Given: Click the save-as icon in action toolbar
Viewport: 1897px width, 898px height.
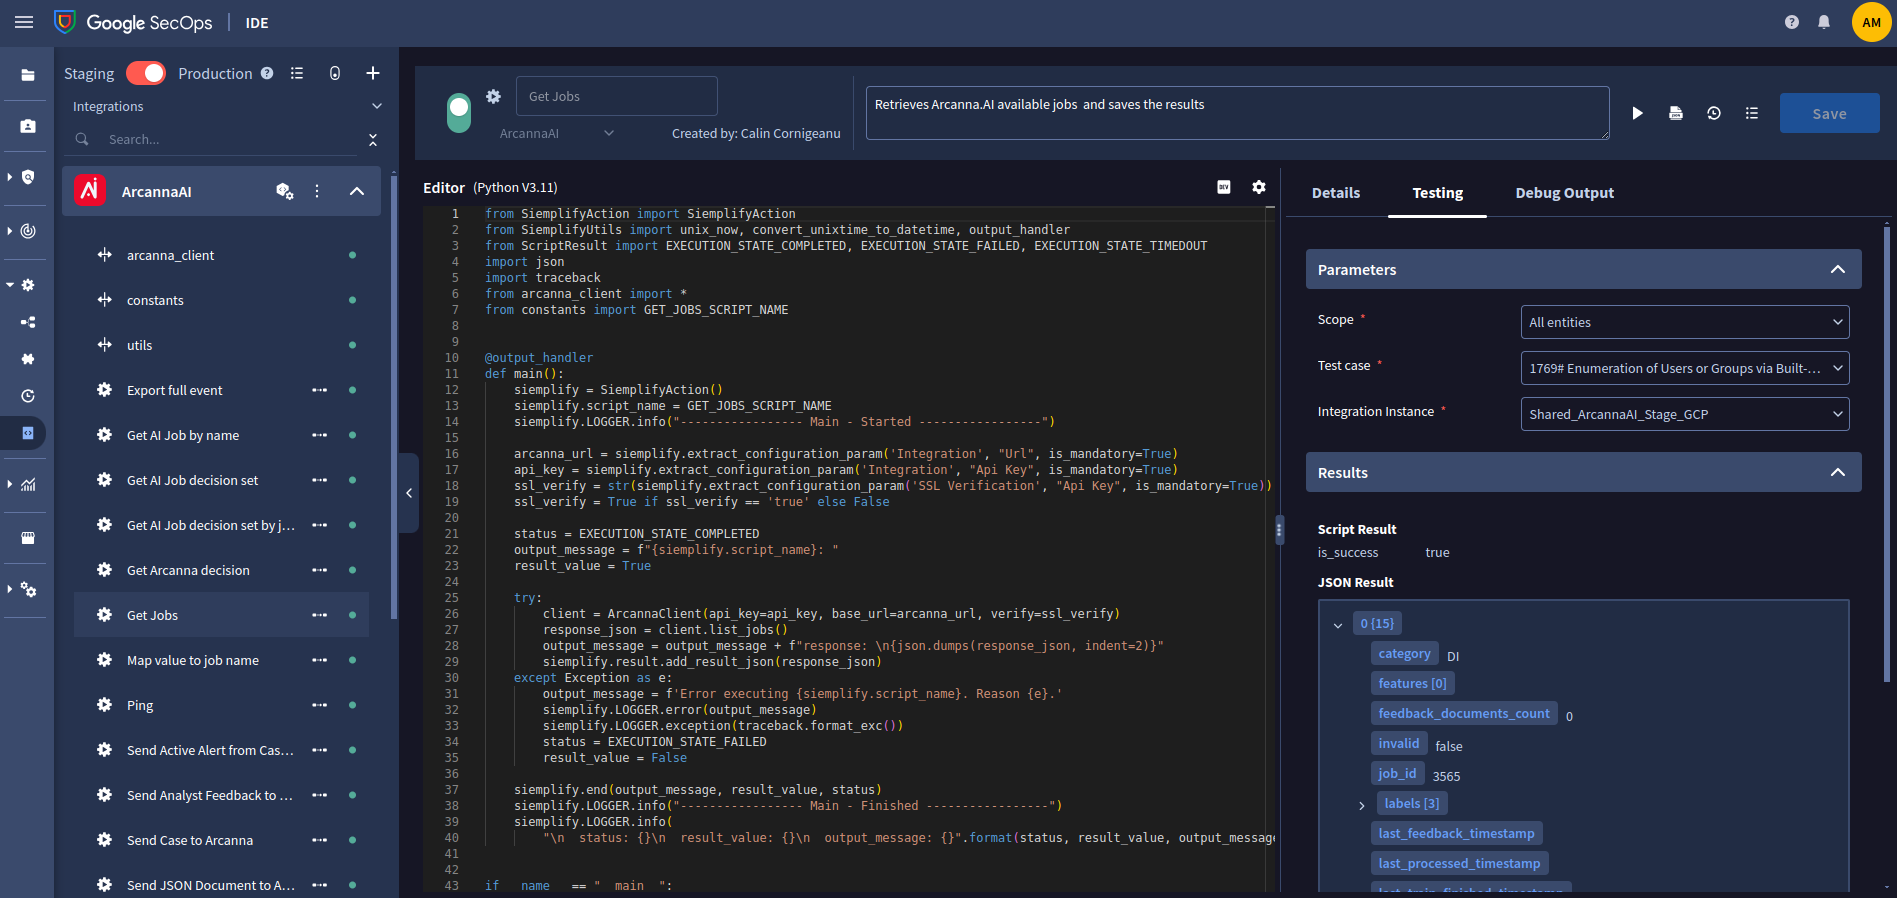Looking at the screenshot, I should [x=1676, y=113].
